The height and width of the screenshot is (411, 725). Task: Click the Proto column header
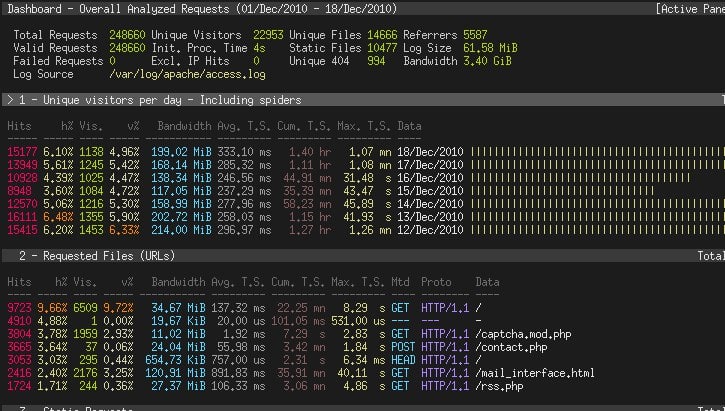(x=436, y=282)
